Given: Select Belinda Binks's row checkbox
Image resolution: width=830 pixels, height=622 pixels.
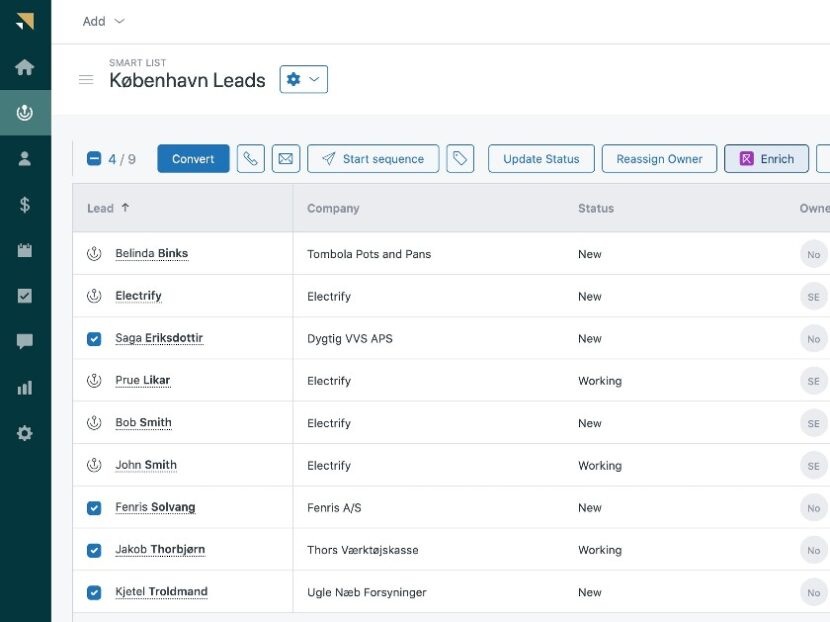Looking at the screenshot, I should pyautogui.click(x=93, y=254).
